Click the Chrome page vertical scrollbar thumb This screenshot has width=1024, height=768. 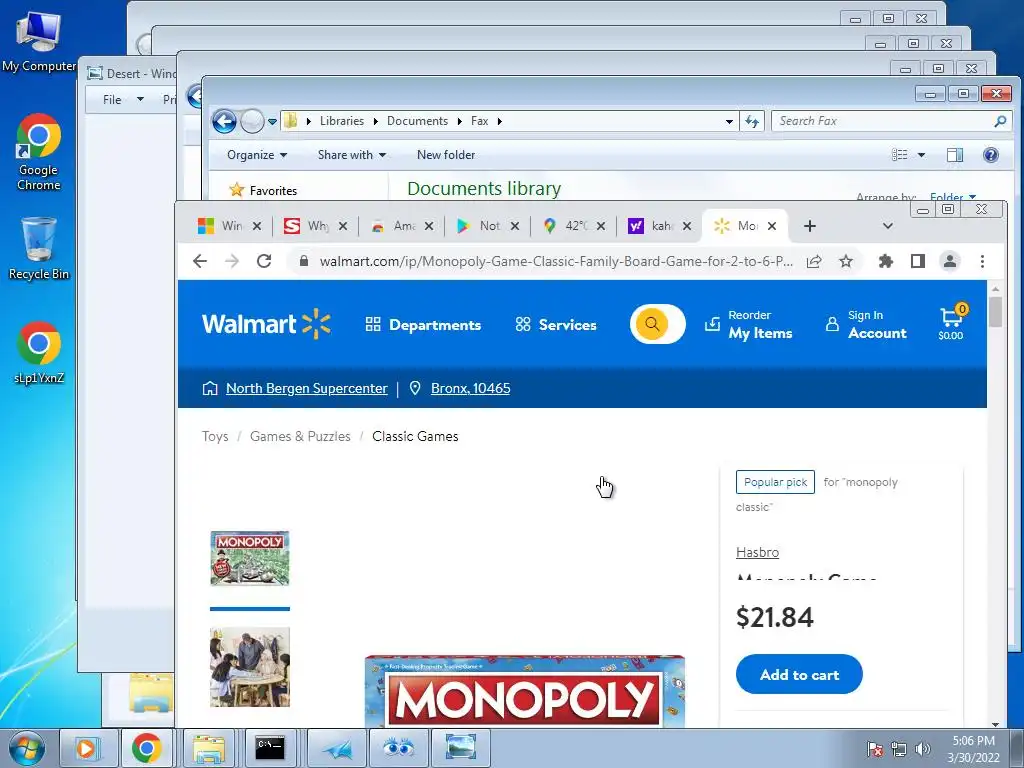(x=995, y=311)
